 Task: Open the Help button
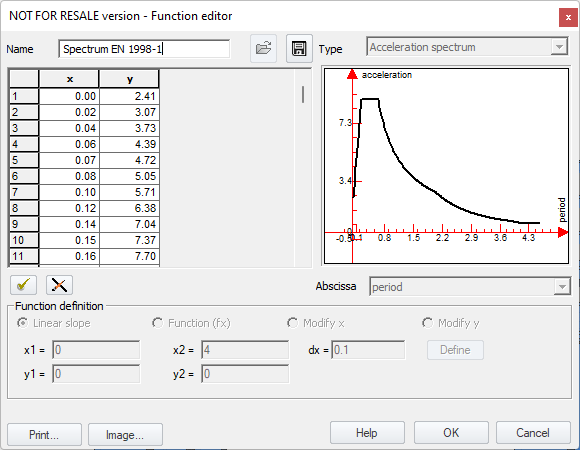(x=367, y=433)
